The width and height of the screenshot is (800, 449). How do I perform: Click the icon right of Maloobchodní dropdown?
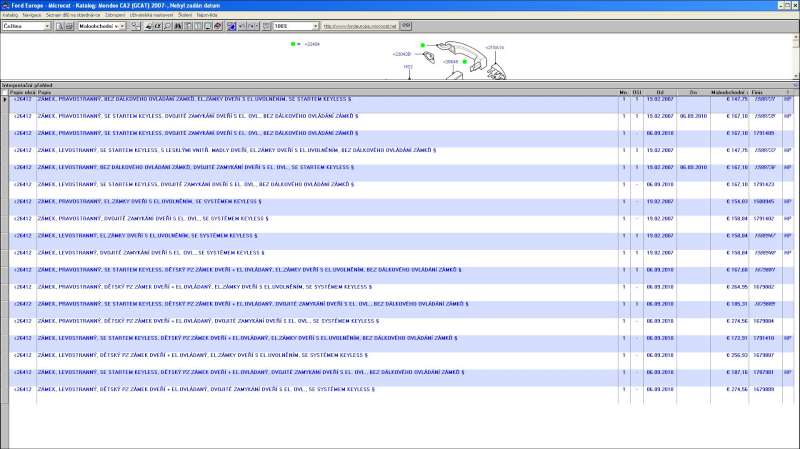[134, 26]
